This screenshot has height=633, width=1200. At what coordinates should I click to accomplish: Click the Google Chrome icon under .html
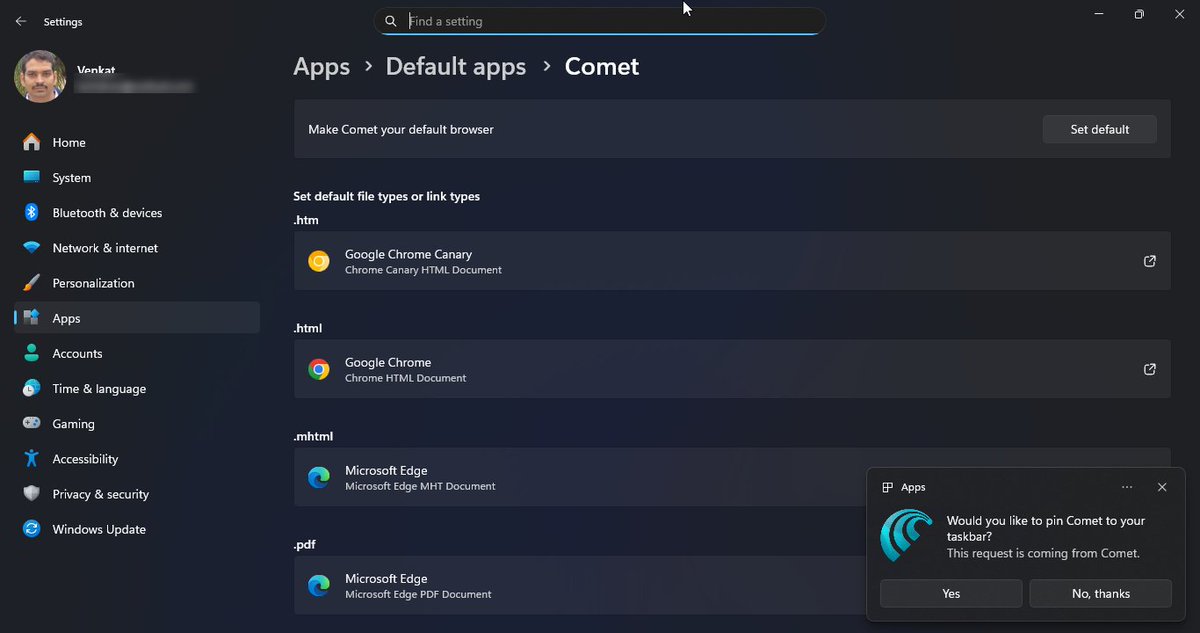point(318,369)
